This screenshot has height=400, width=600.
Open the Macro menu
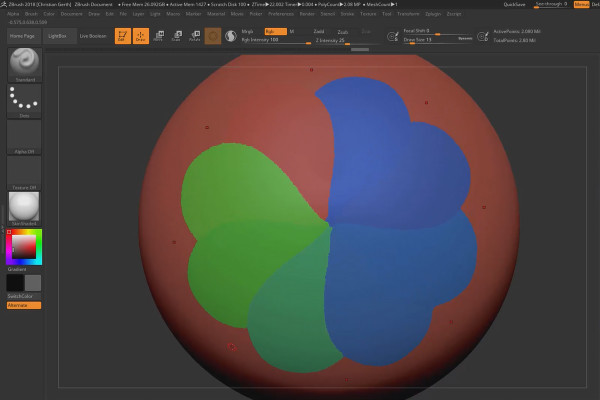pos(173,14)
